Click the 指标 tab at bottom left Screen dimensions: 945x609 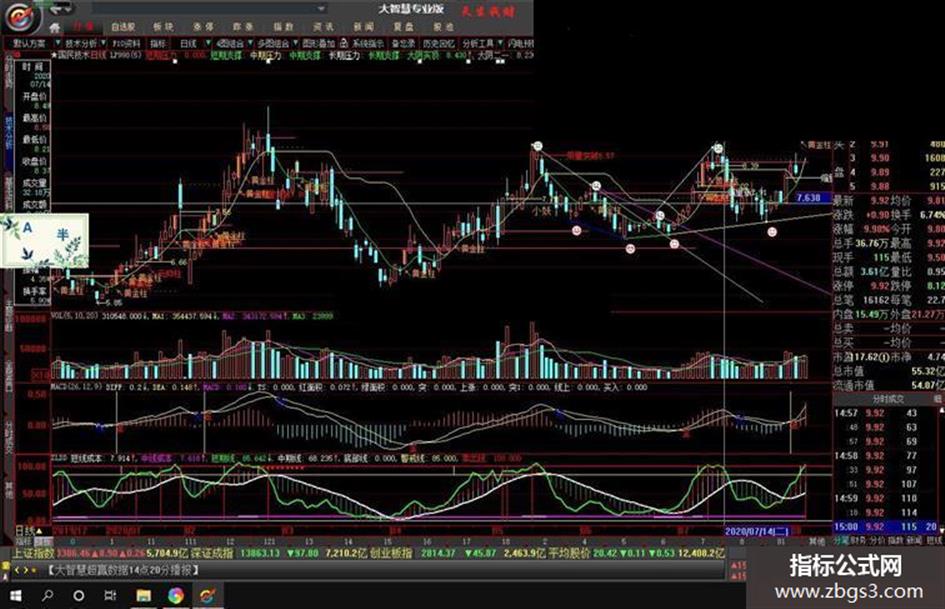click(x=24, y=541)
